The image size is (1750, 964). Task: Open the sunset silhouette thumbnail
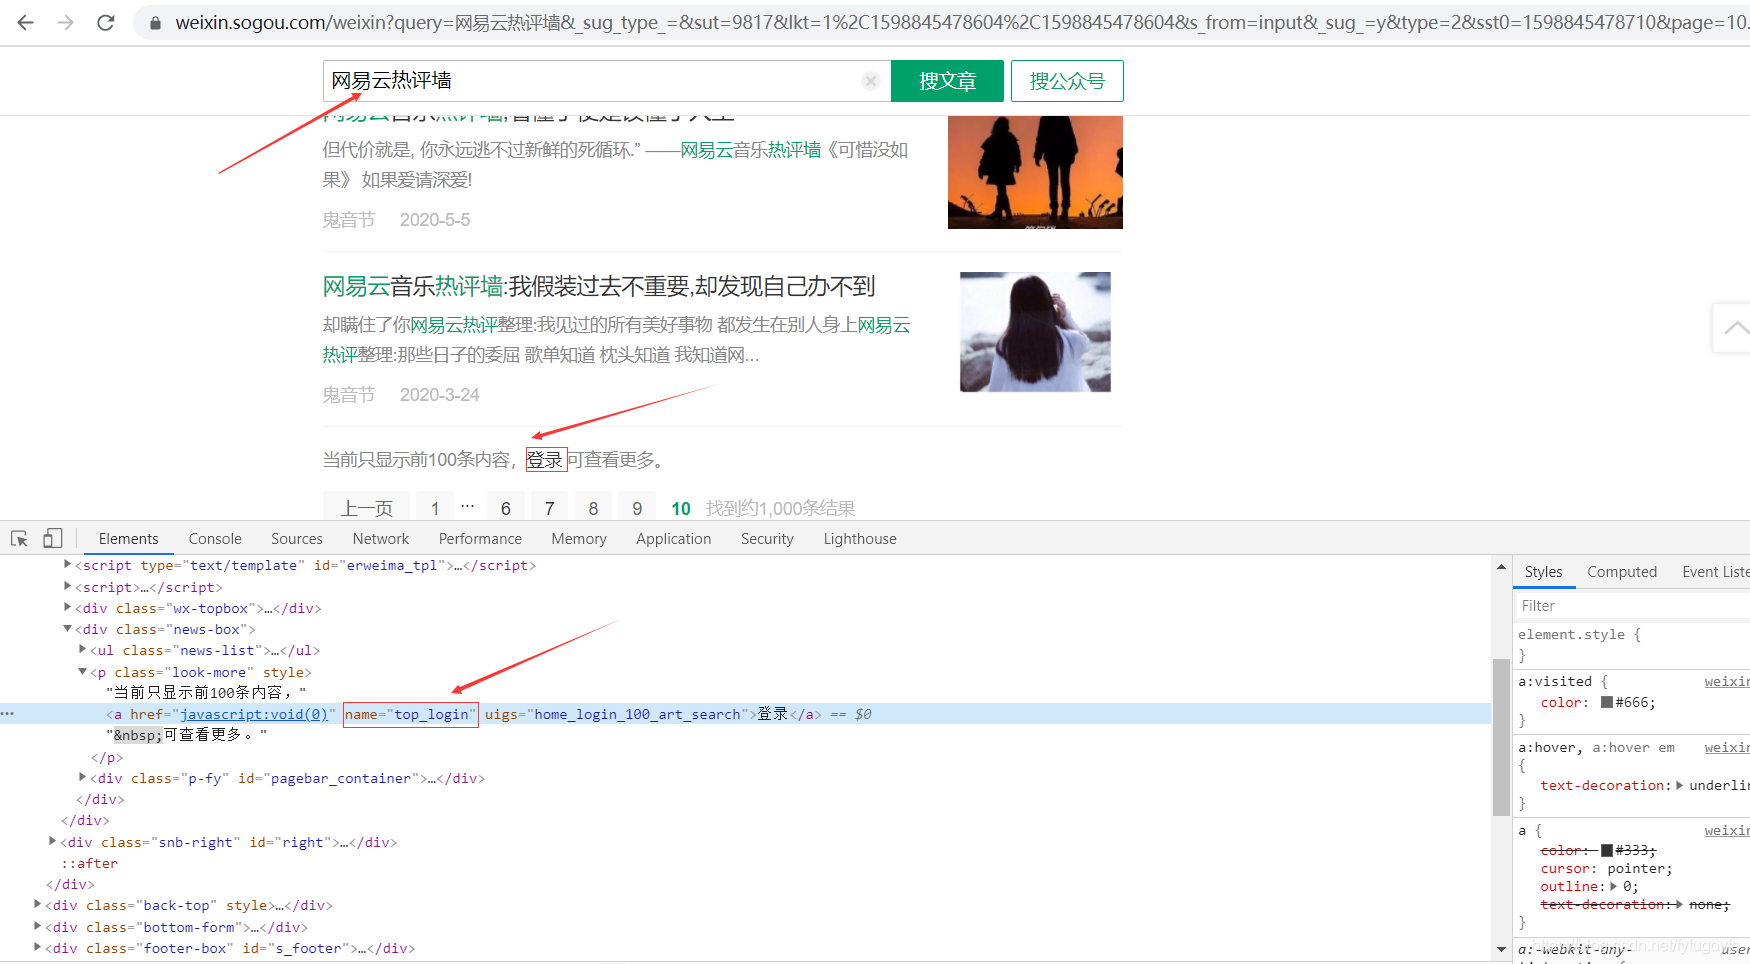click(x=1035, y=172)
